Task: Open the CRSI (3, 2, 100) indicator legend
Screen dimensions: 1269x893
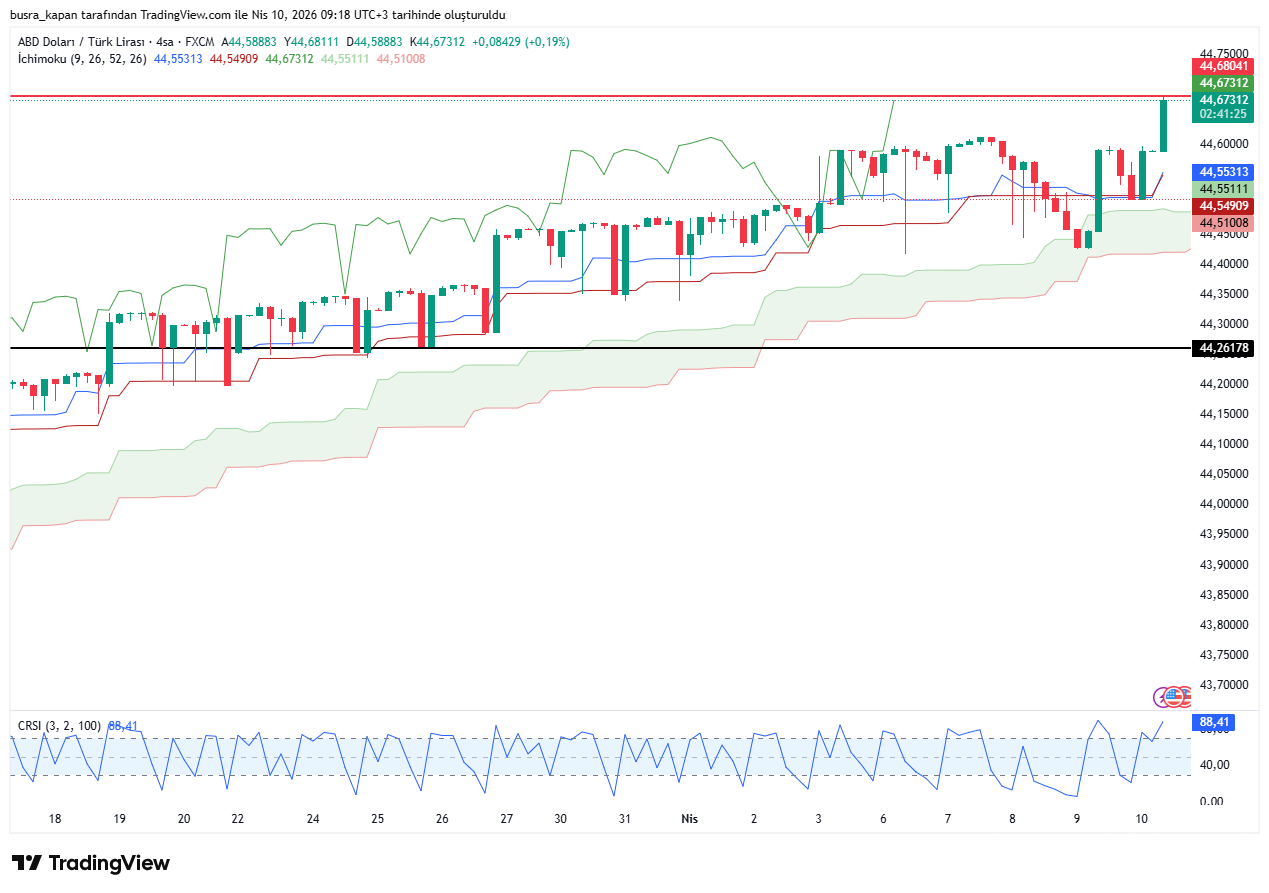Action: pos(61,725)
